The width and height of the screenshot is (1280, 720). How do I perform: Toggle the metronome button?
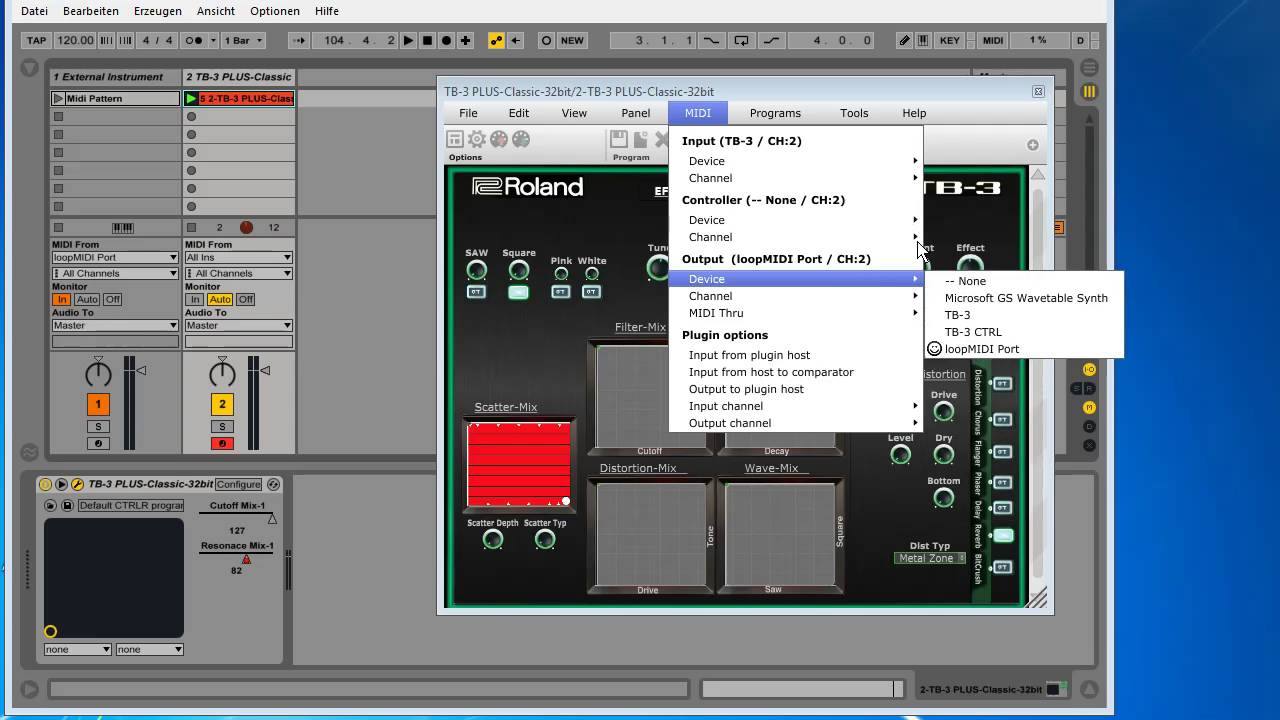point(195,40)
